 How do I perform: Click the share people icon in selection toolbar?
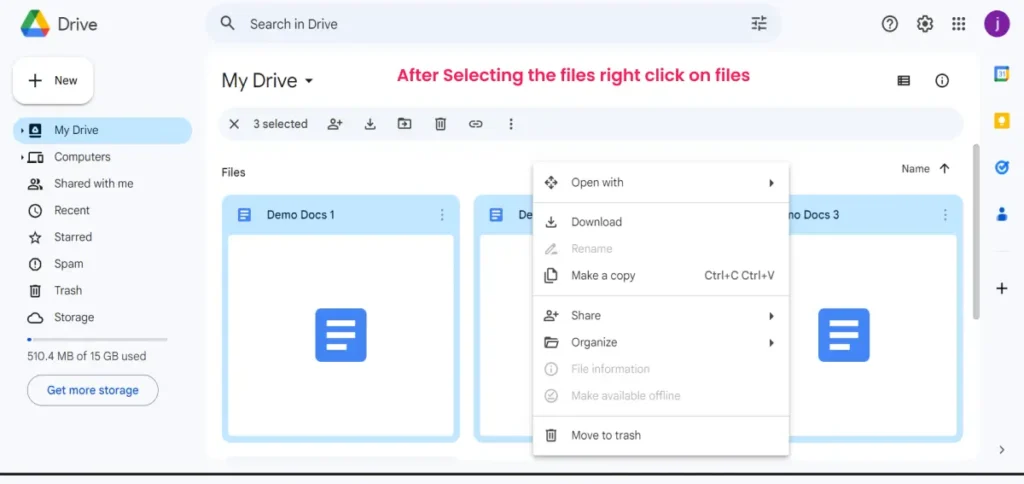click(x=335, y=124)
